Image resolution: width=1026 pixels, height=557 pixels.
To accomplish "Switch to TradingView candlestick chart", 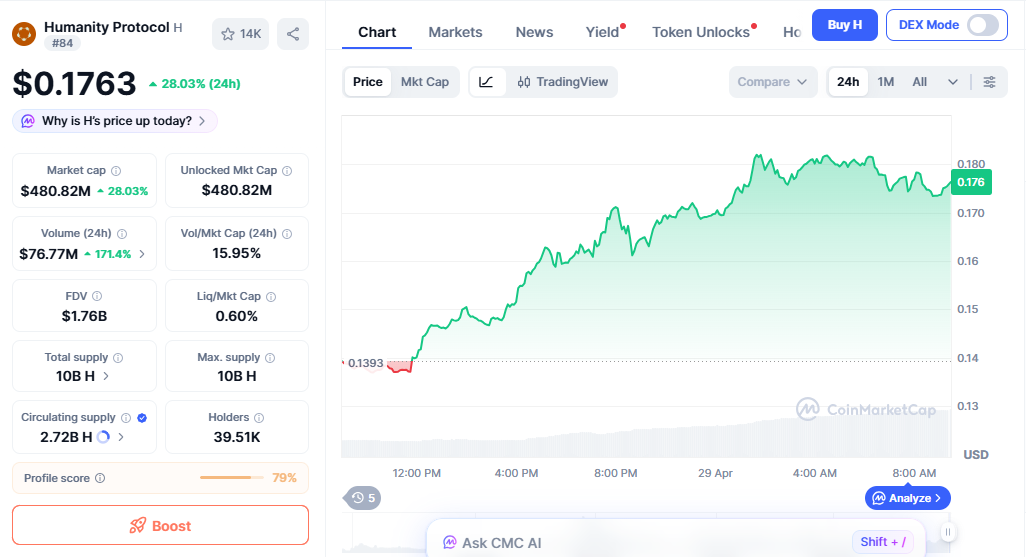I will coord(563,82).
